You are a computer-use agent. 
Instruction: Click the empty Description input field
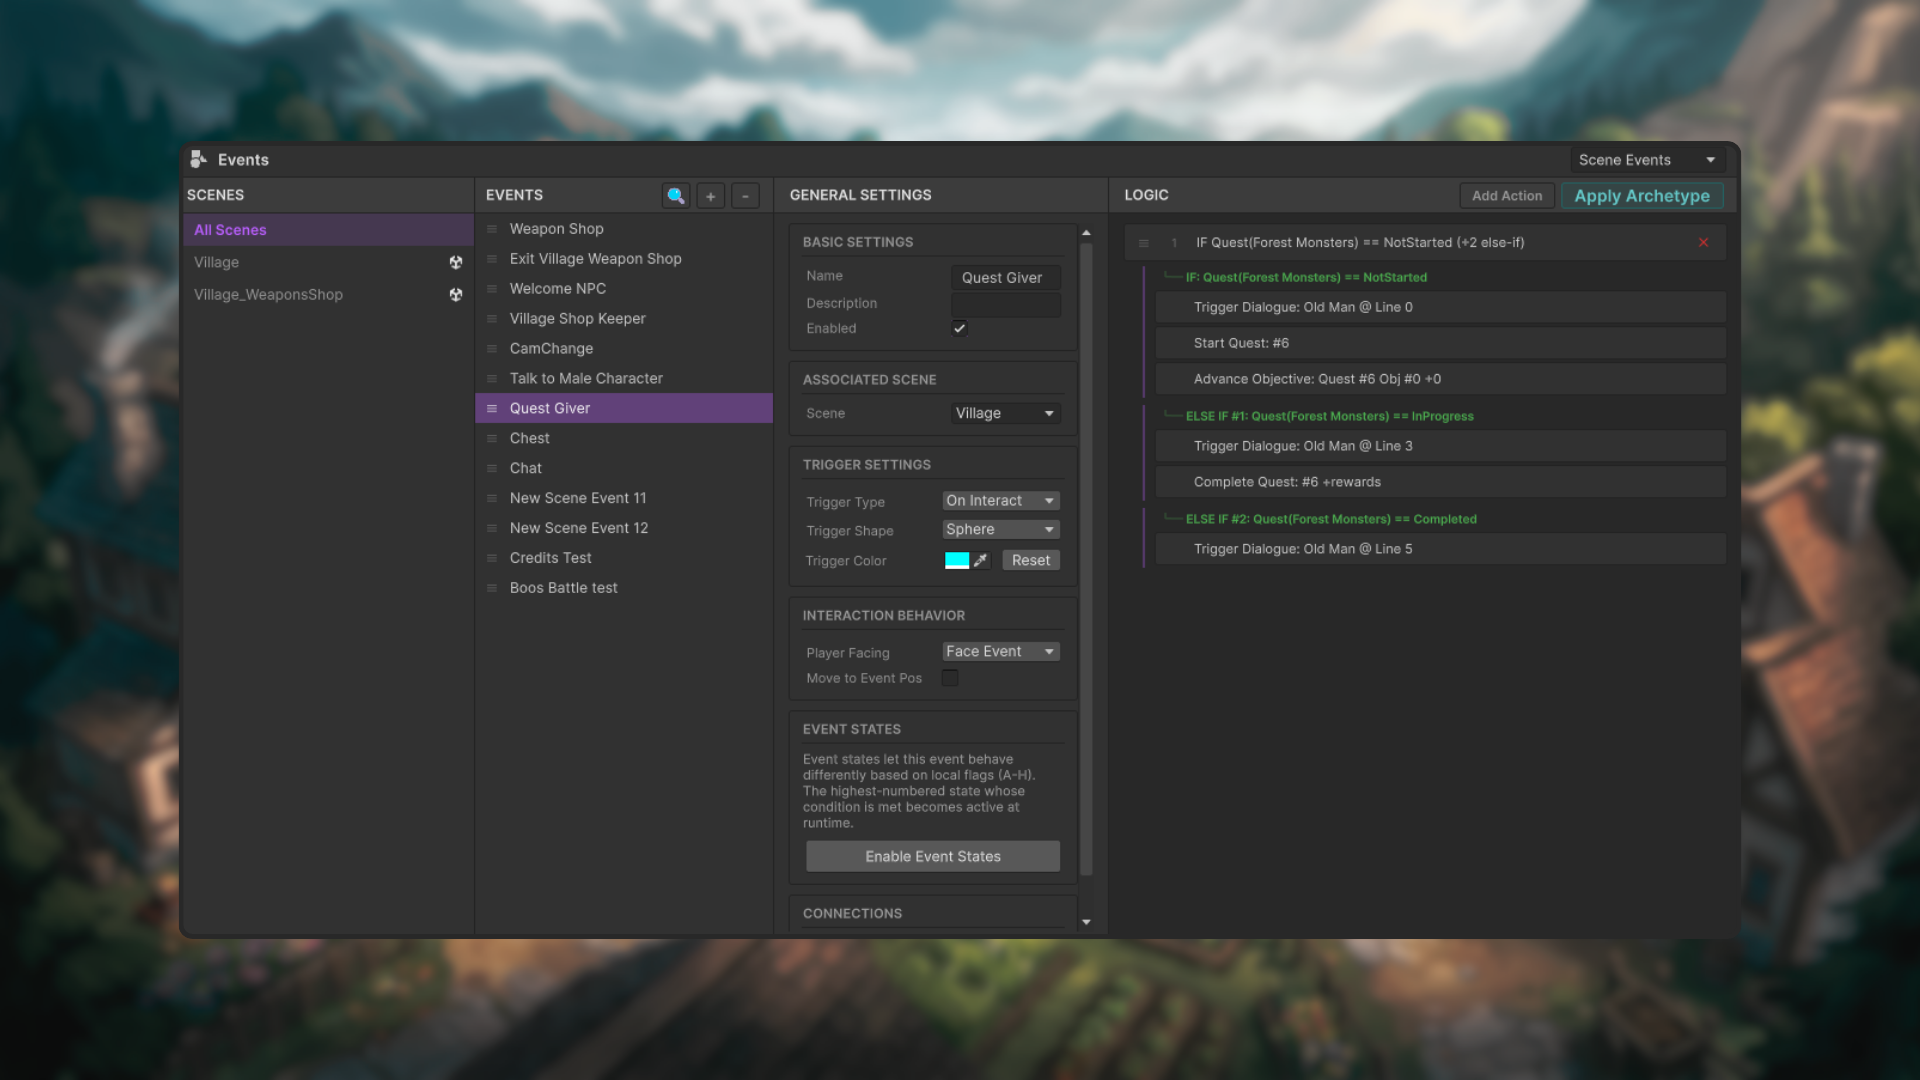(x=1005, y=304)
